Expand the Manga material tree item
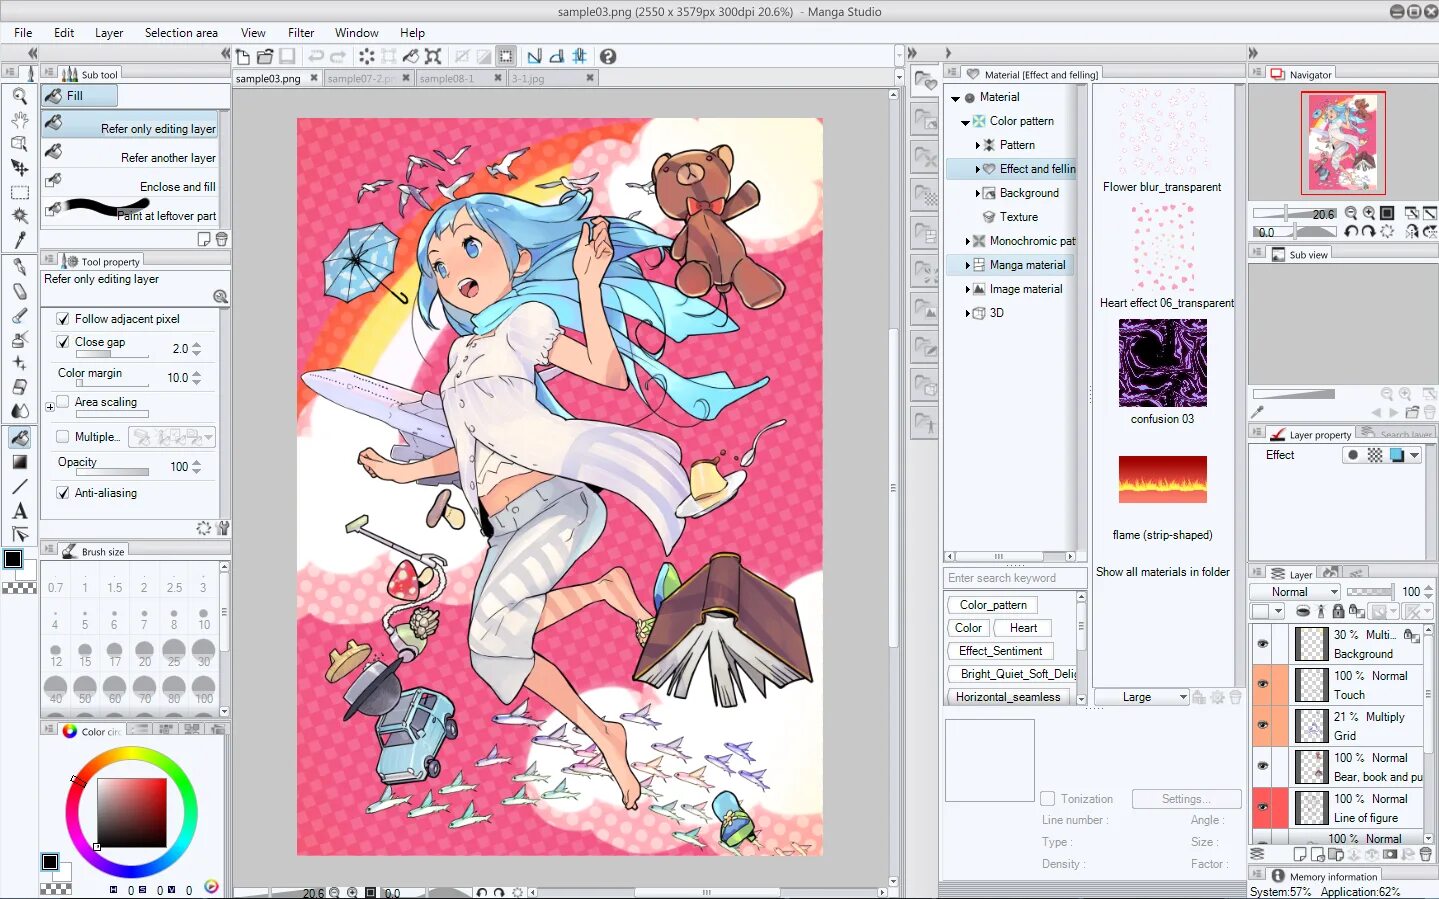 click(967, 265)
